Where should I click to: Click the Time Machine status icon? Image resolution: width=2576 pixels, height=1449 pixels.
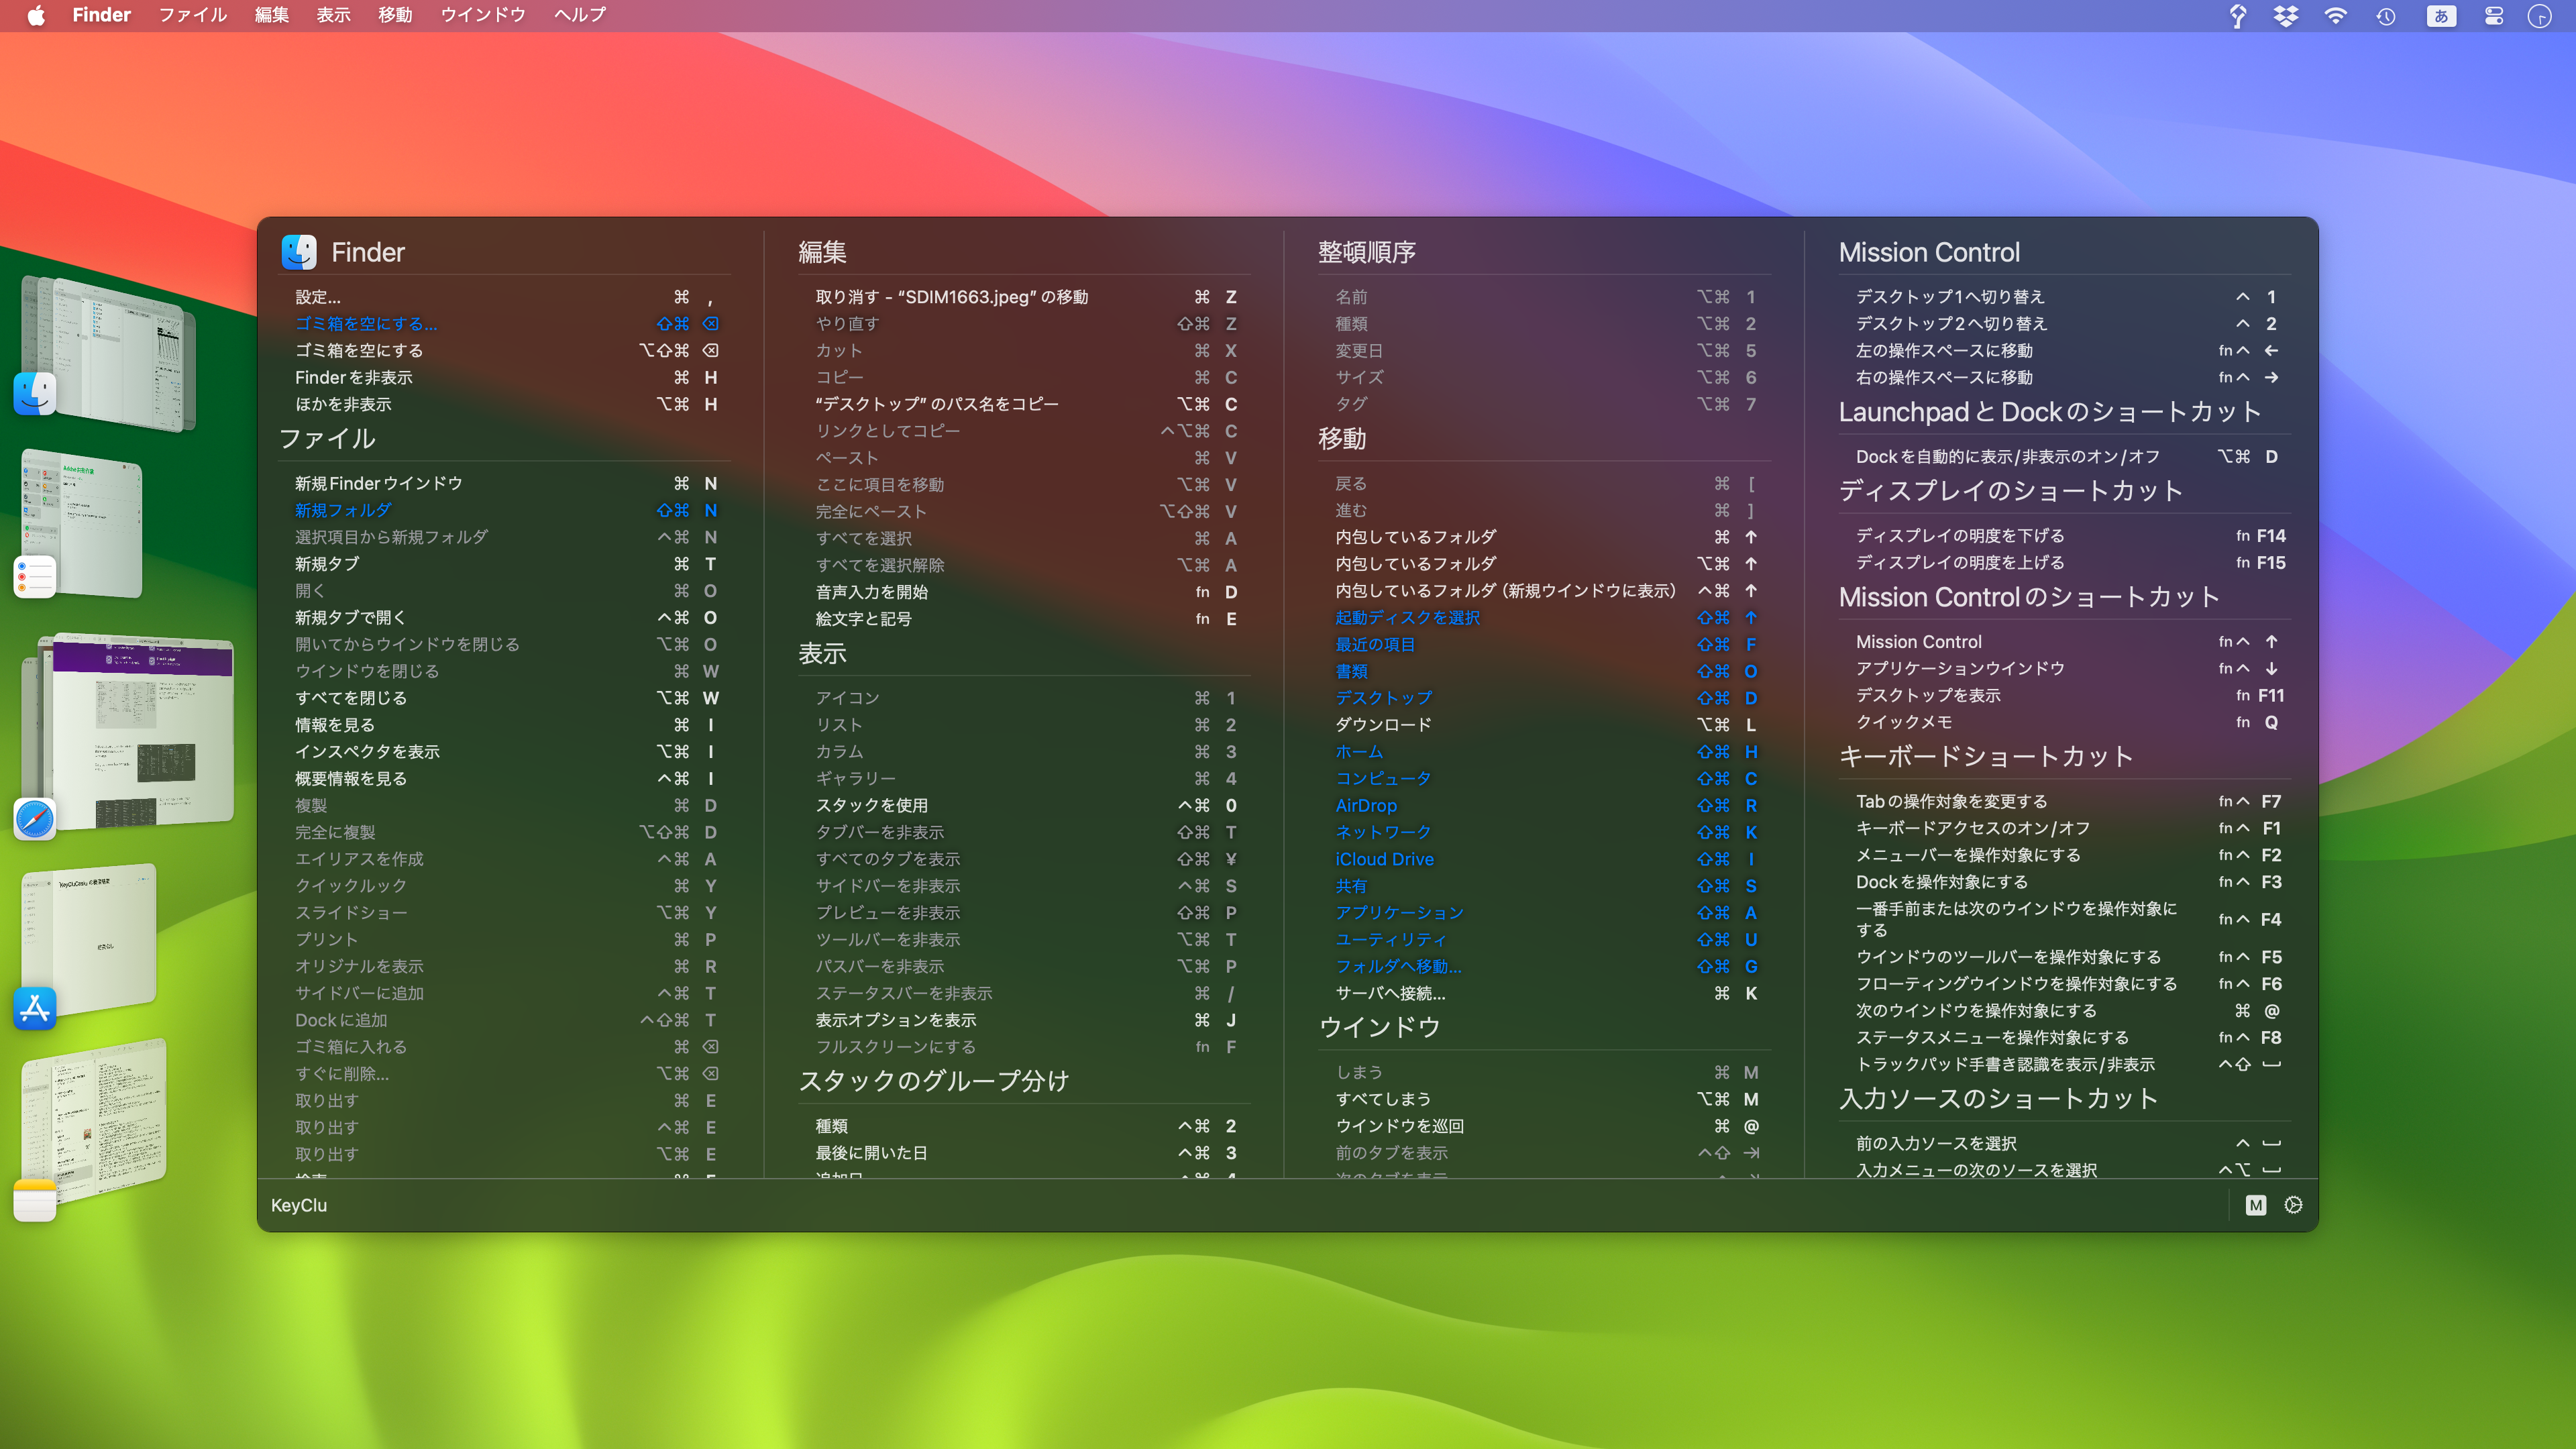2385,15
